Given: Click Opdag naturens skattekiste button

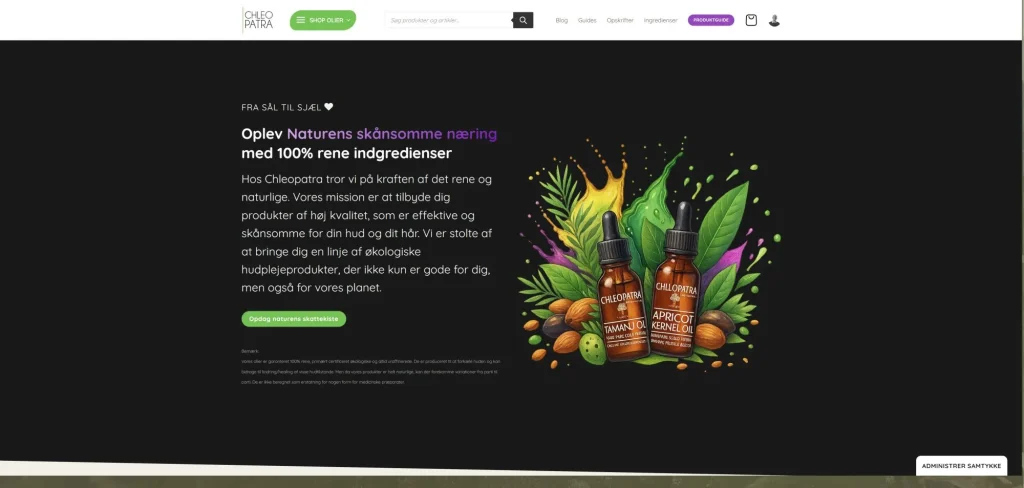Looking at the screenshot, I should pyautogui.click(x=293, y=319).
